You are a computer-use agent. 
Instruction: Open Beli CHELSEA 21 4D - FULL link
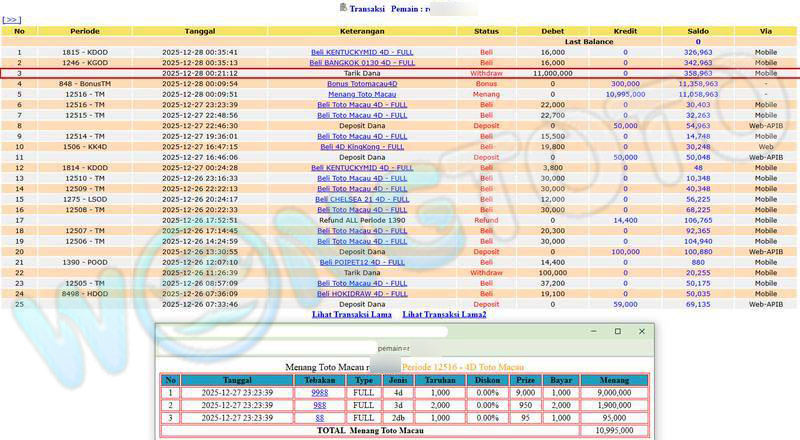[x=362, y=199]
